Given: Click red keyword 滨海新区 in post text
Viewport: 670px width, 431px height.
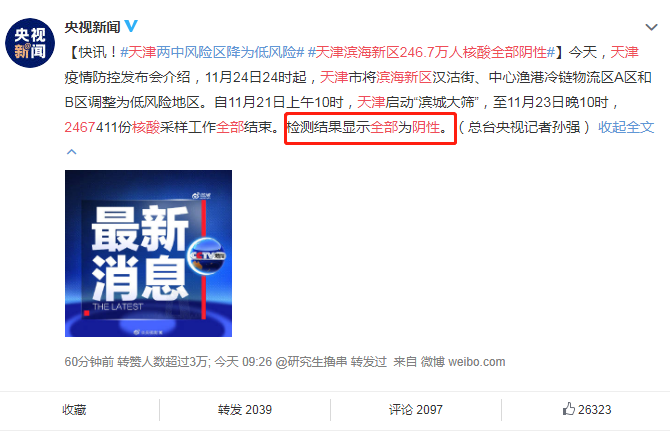Looking at the screenshot, I should coord(404,77).
